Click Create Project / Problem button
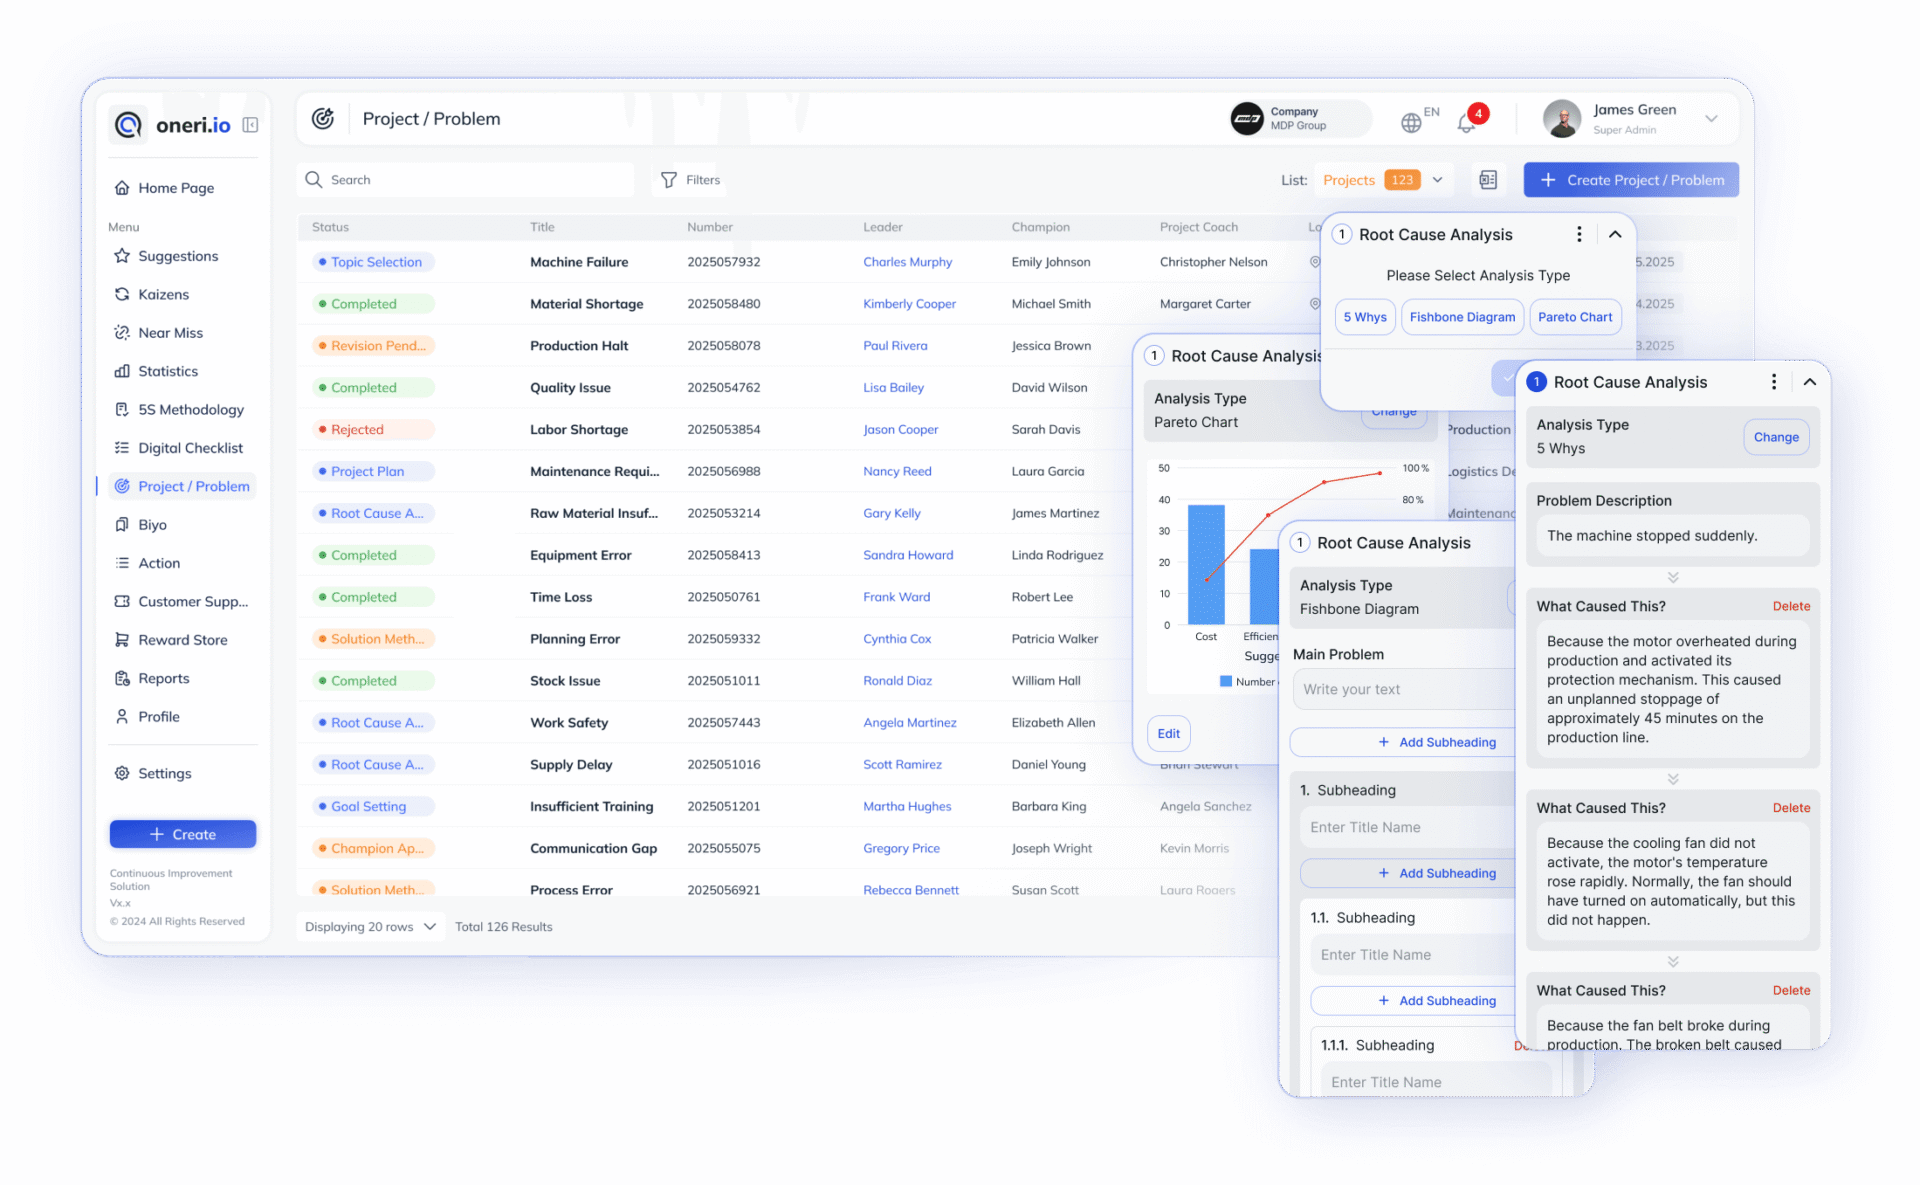This screenshot has height=1185, width=1920. pos(1630,180)
